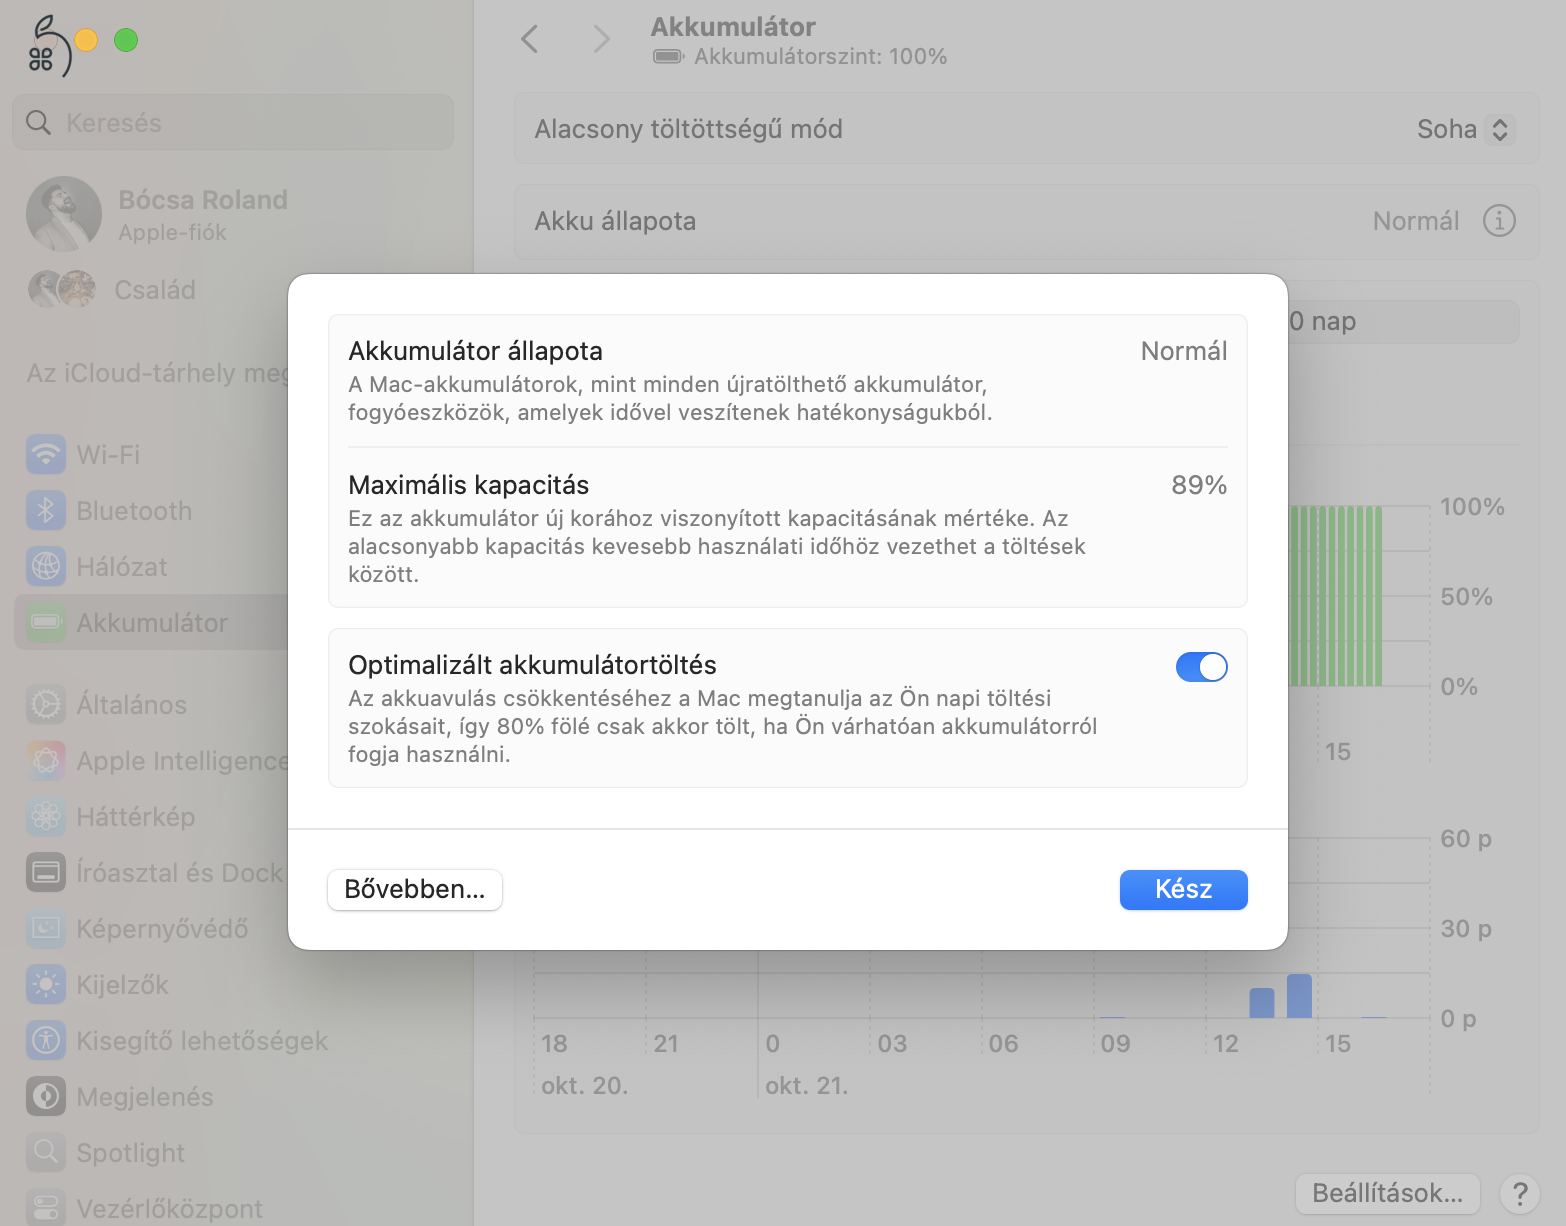Click the Bluetooth sidebar icon
Screen dimensions: 1566x1226
(x=46, y=510)
